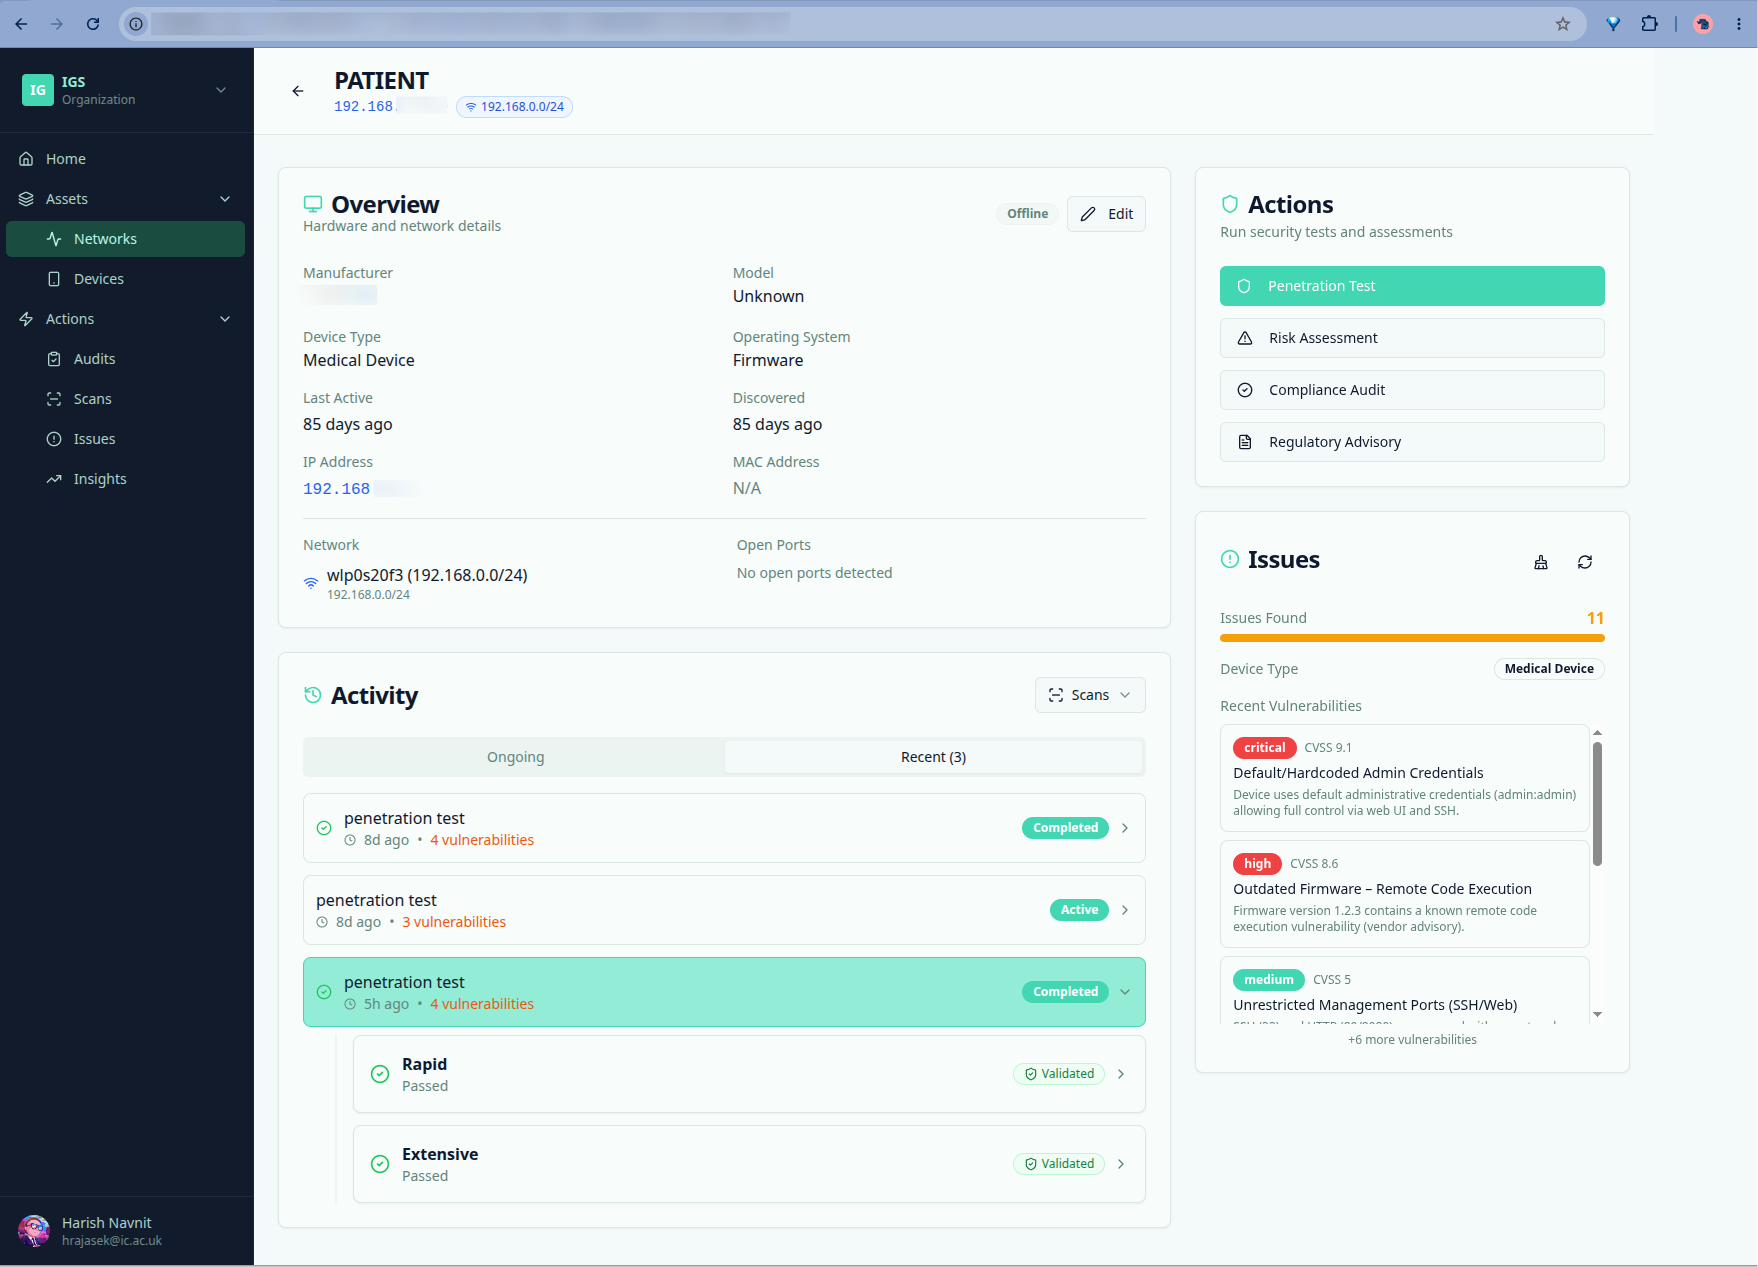Click the issues count 11
This screenshot has height=1267, width=1758.
click(x=1595, y=618)
